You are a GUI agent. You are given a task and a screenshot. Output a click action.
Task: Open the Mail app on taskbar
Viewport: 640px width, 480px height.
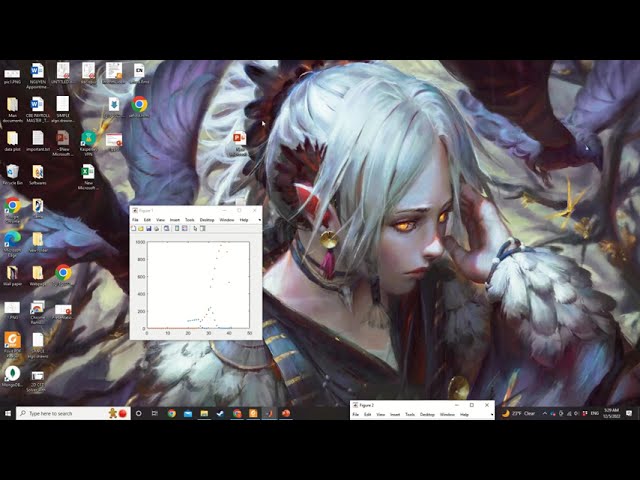pyautogui.click(x=188, y=413)
